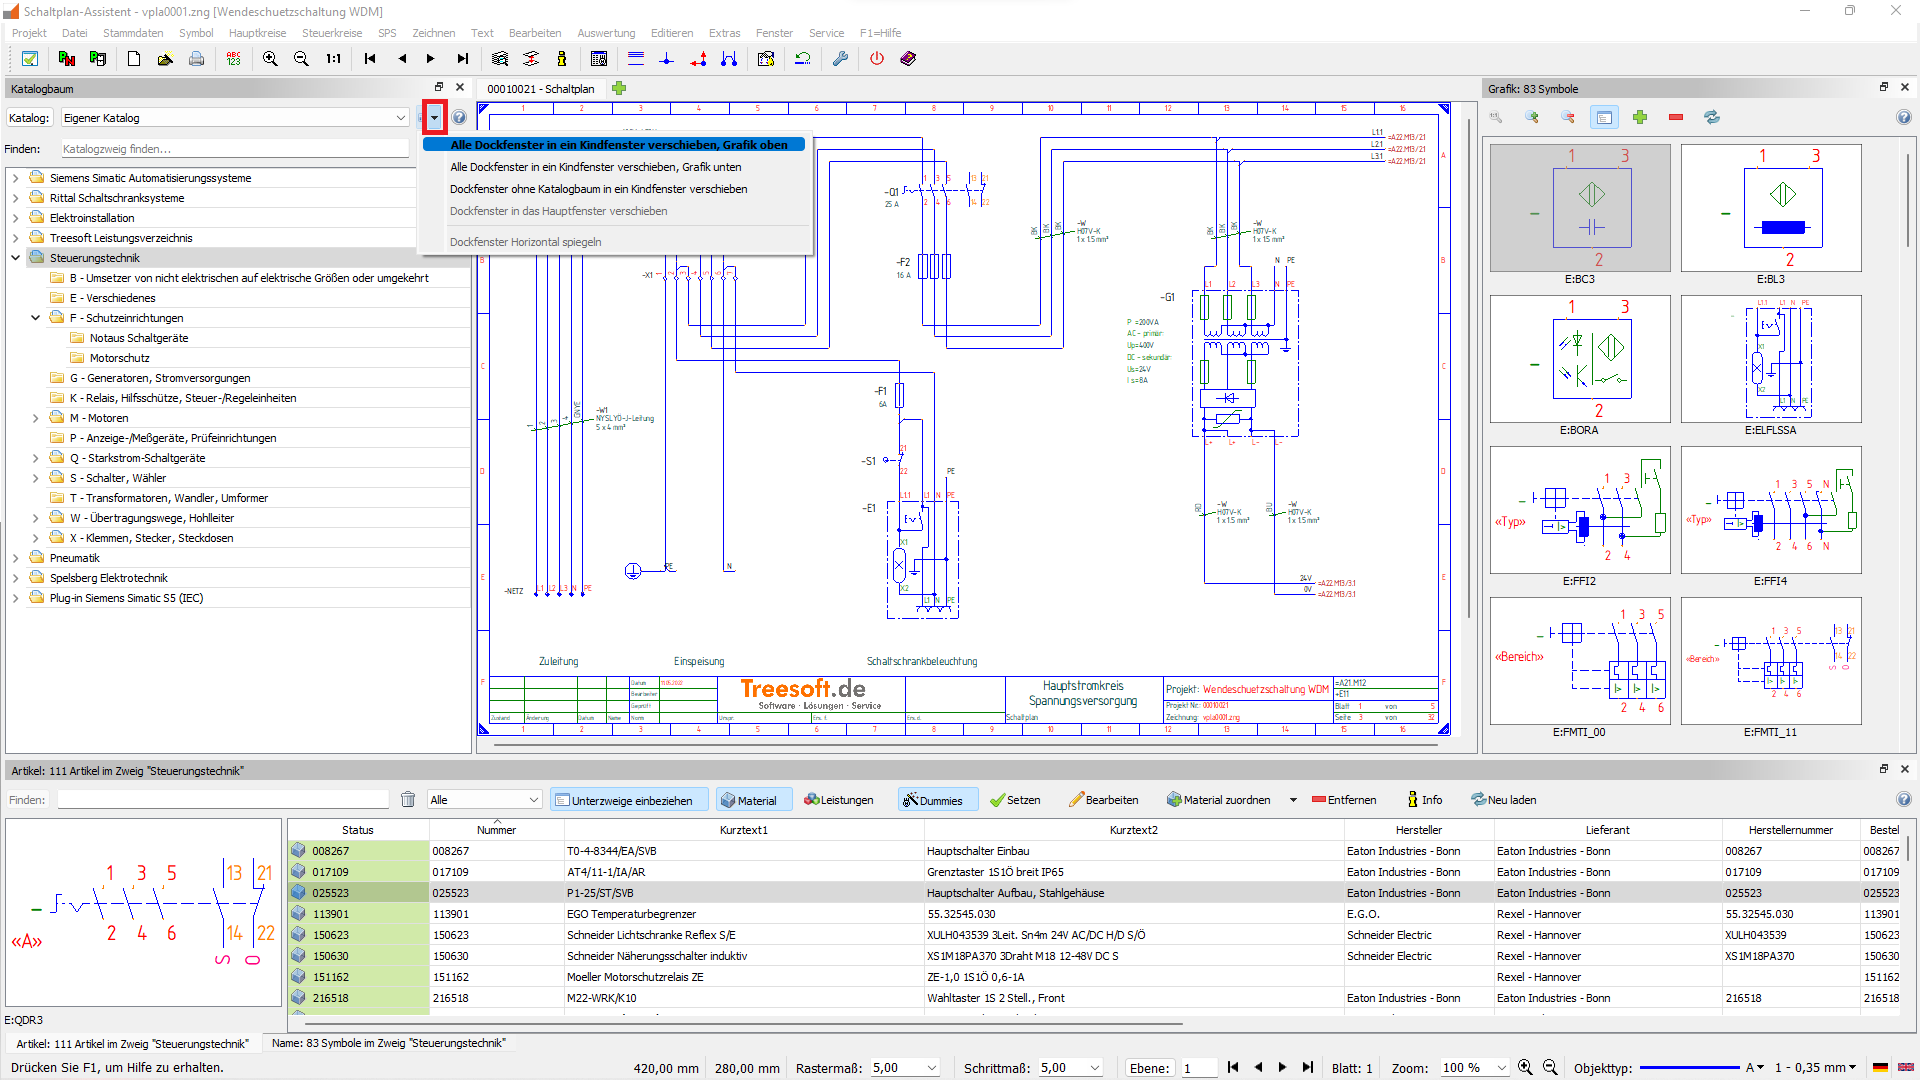Select the E:BORA symbol thumbnail
Screen dimensions: 1920x1080
pos(1579,358)
